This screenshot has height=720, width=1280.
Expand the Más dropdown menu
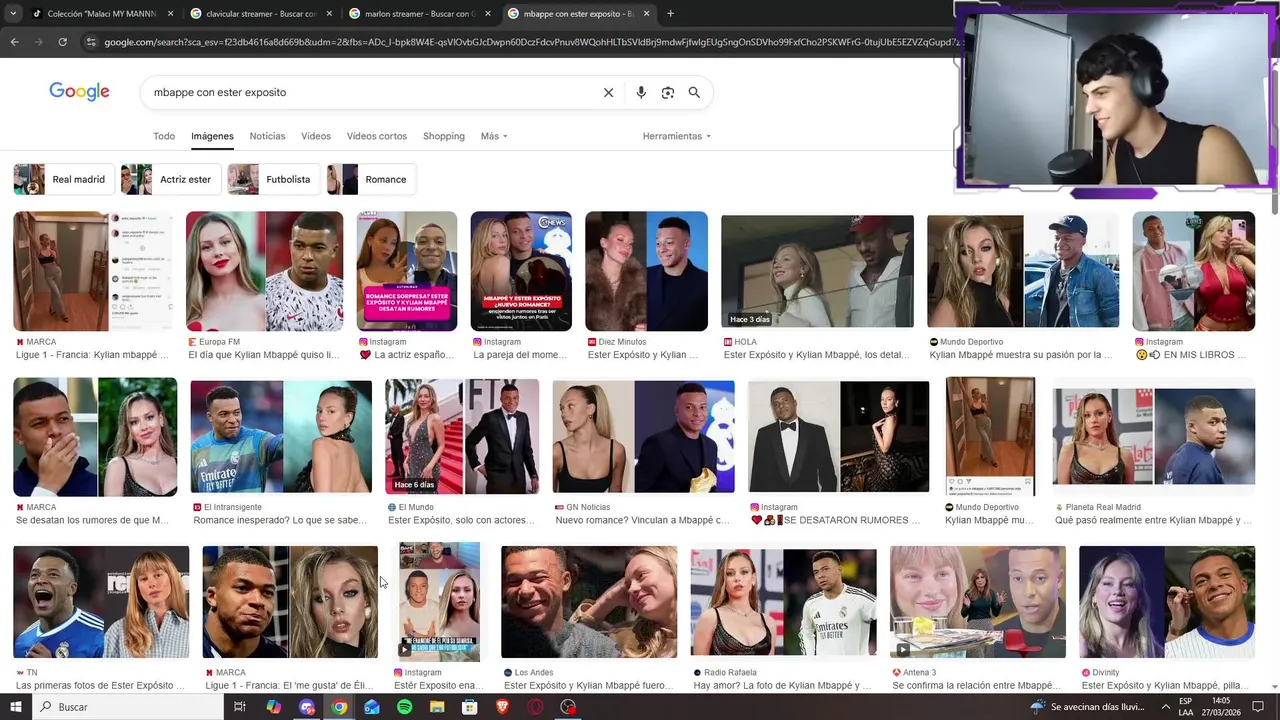tap(494, 136)
